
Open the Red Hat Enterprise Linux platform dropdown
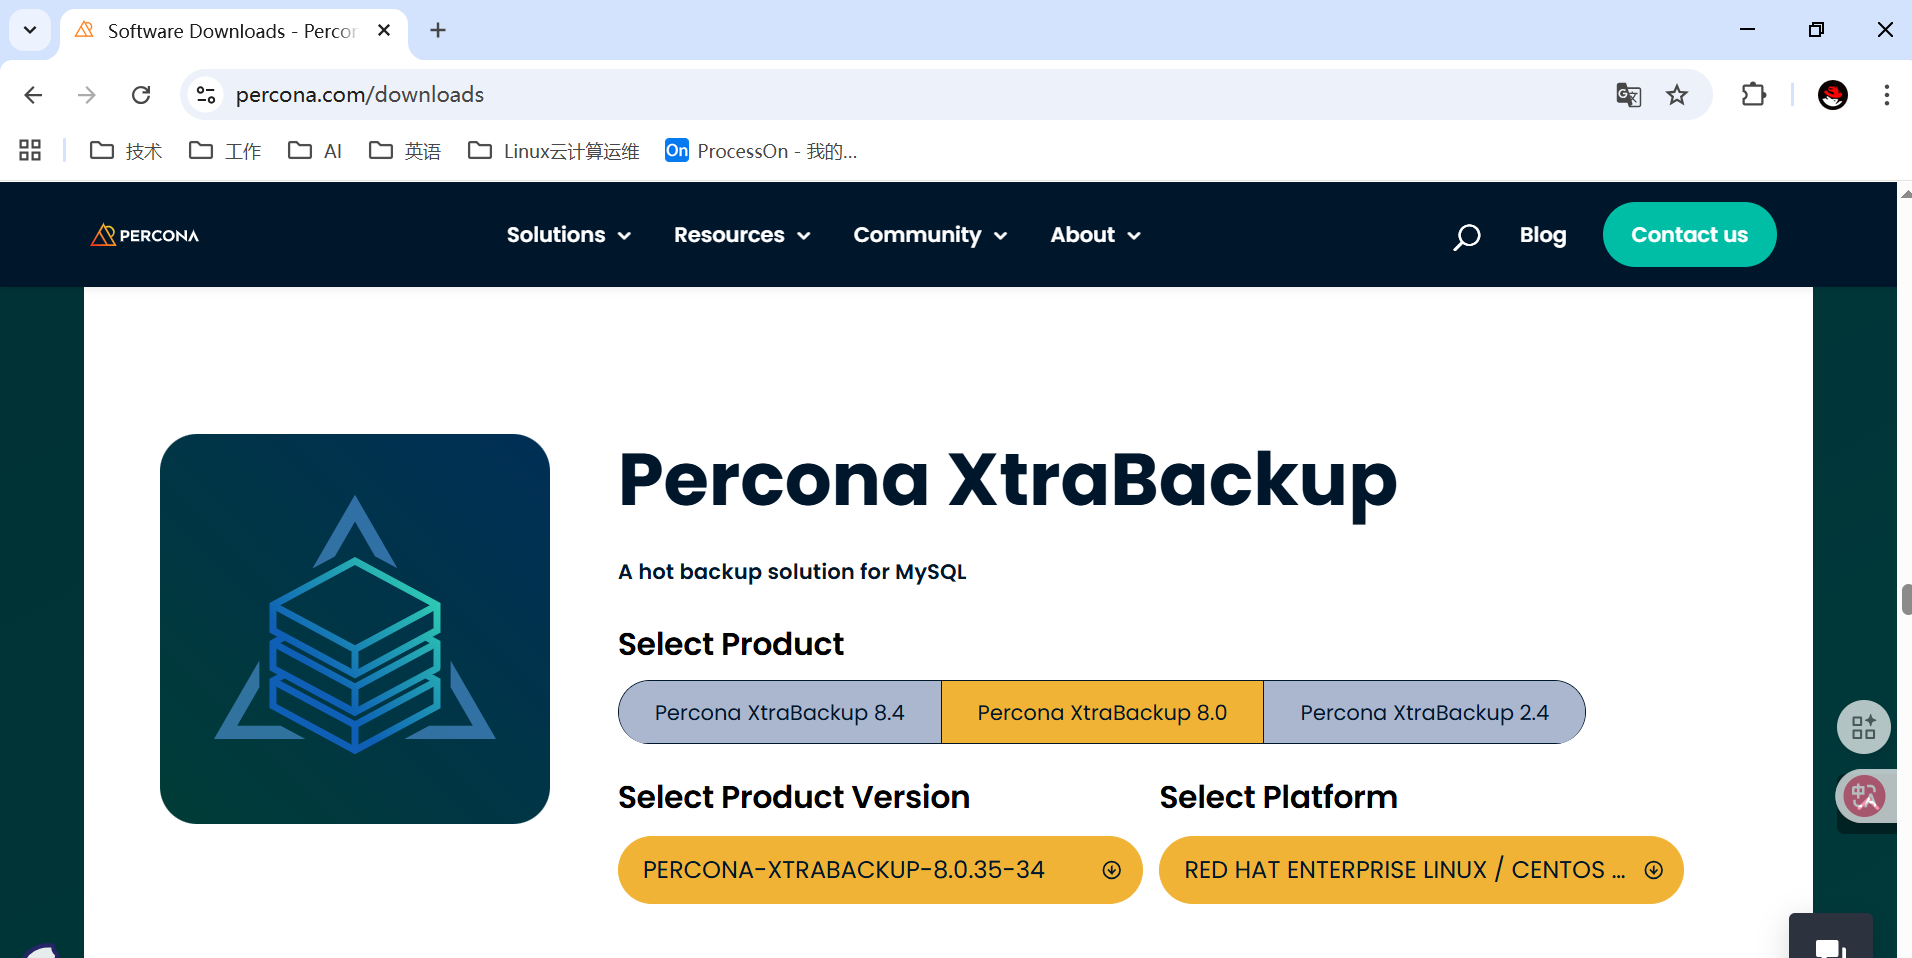[1421, 870]
